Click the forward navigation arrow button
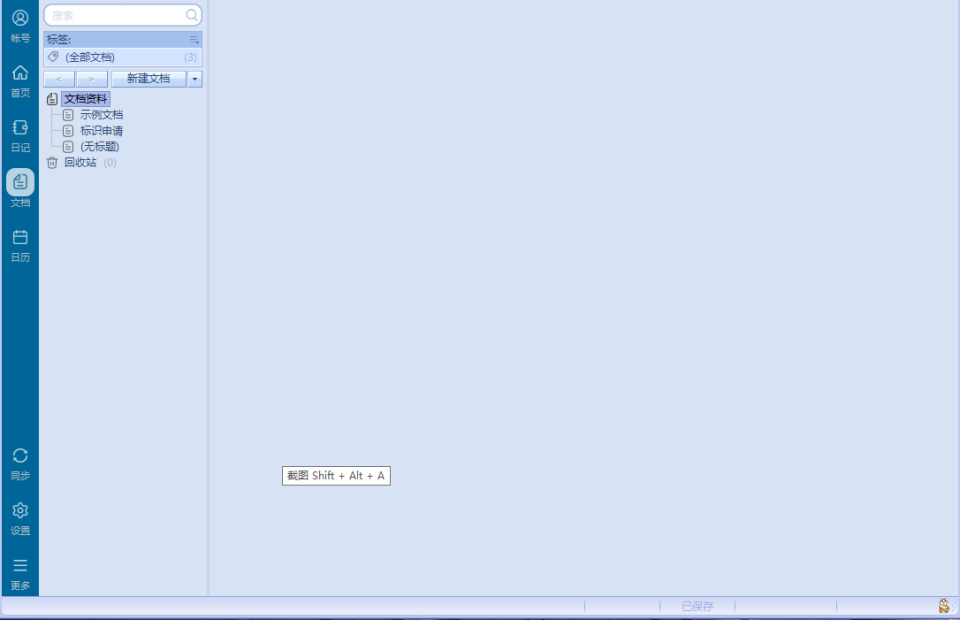The width and height of the screenshot is (960, 620). 91,79
